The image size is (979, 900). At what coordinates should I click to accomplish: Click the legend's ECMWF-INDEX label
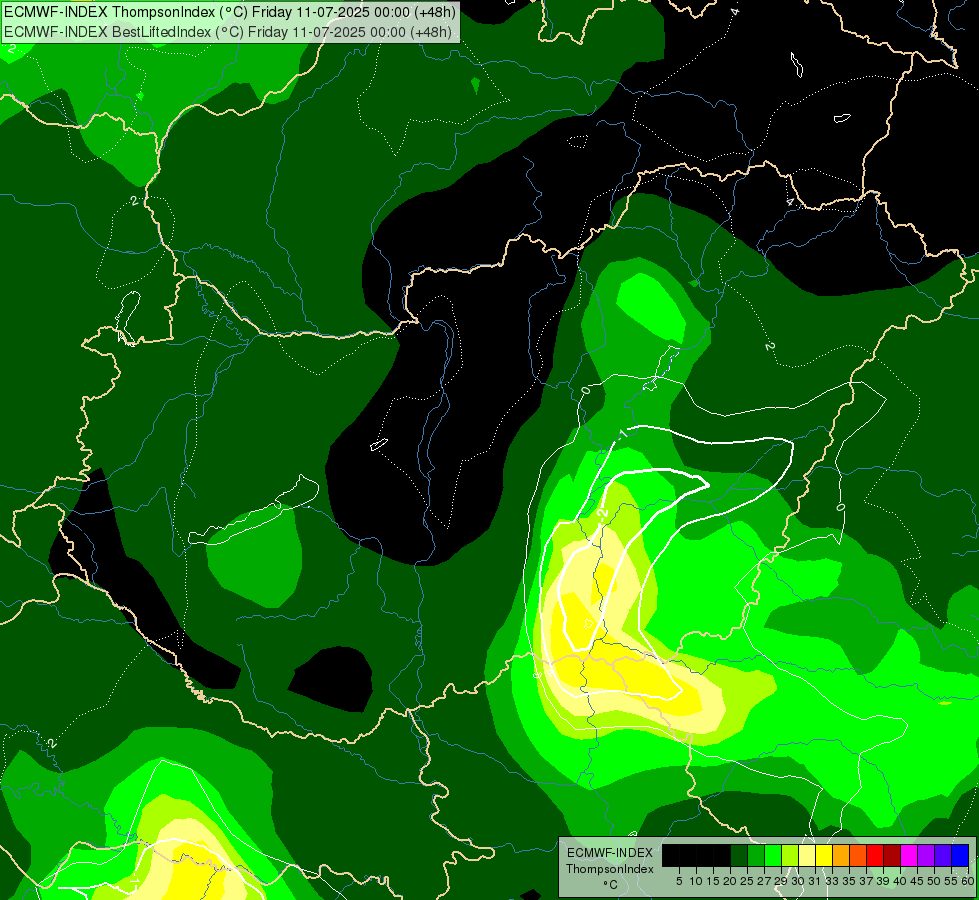click(610, 853)
